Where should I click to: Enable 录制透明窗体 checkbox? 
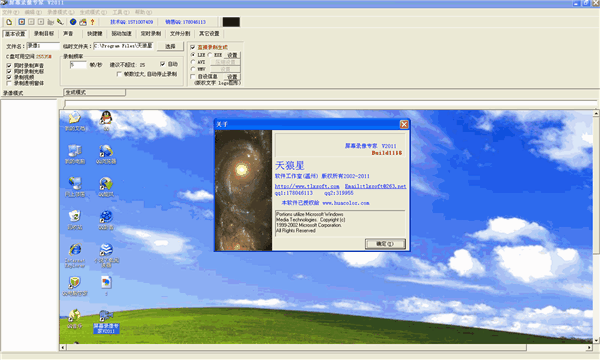(9, 83)
